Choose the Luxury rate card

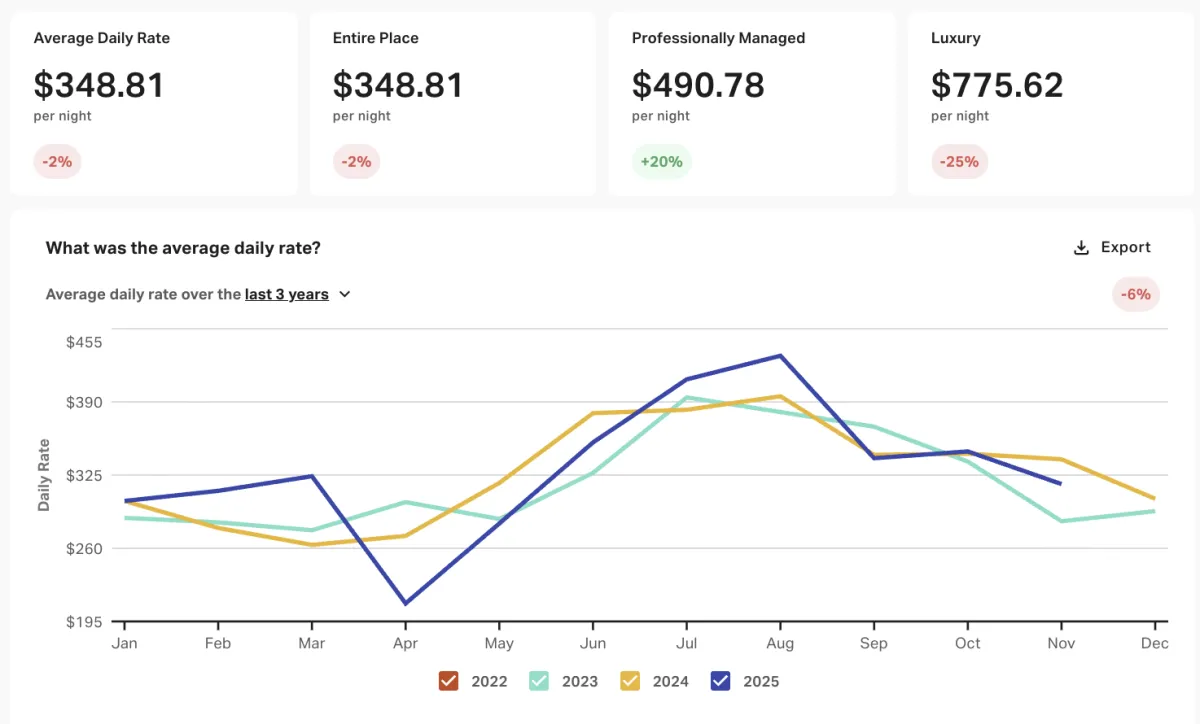pyautogui.click(x=1051, y=103)
